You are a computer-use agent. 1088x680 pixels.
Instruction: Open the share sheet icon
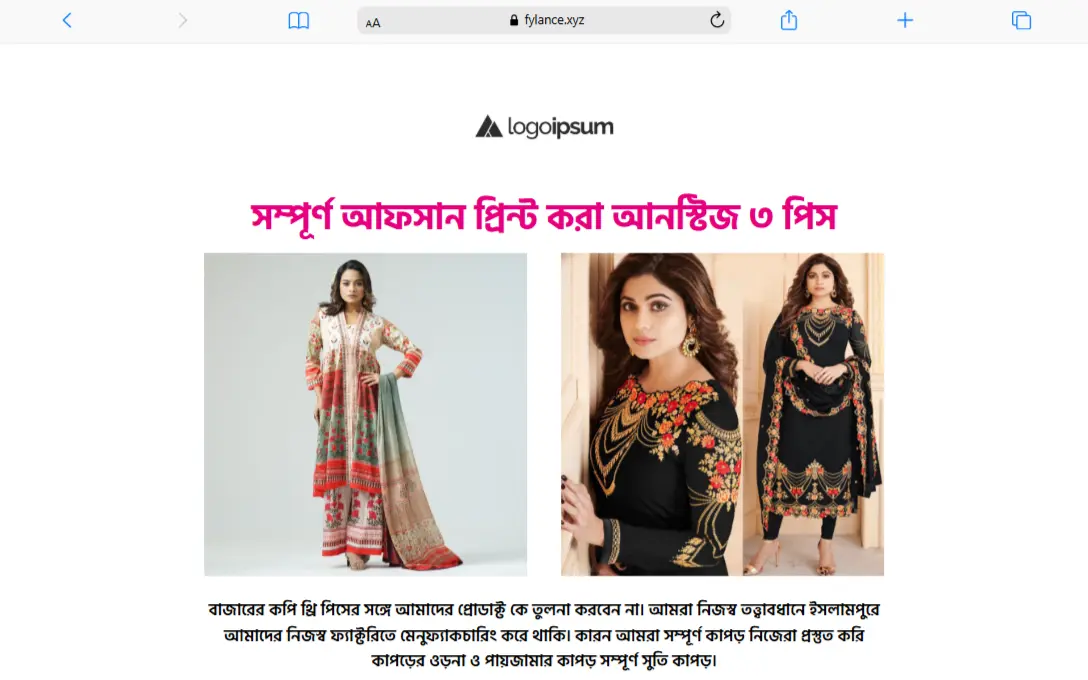pos(789,20)
